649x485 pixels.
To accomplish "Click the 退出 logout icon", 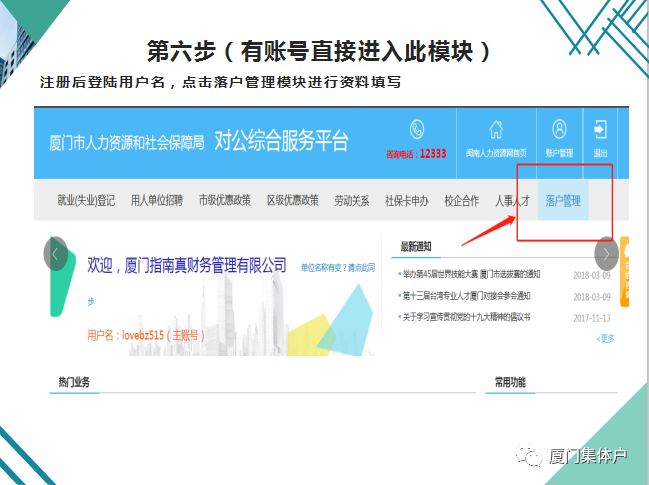I will point(600,130).
